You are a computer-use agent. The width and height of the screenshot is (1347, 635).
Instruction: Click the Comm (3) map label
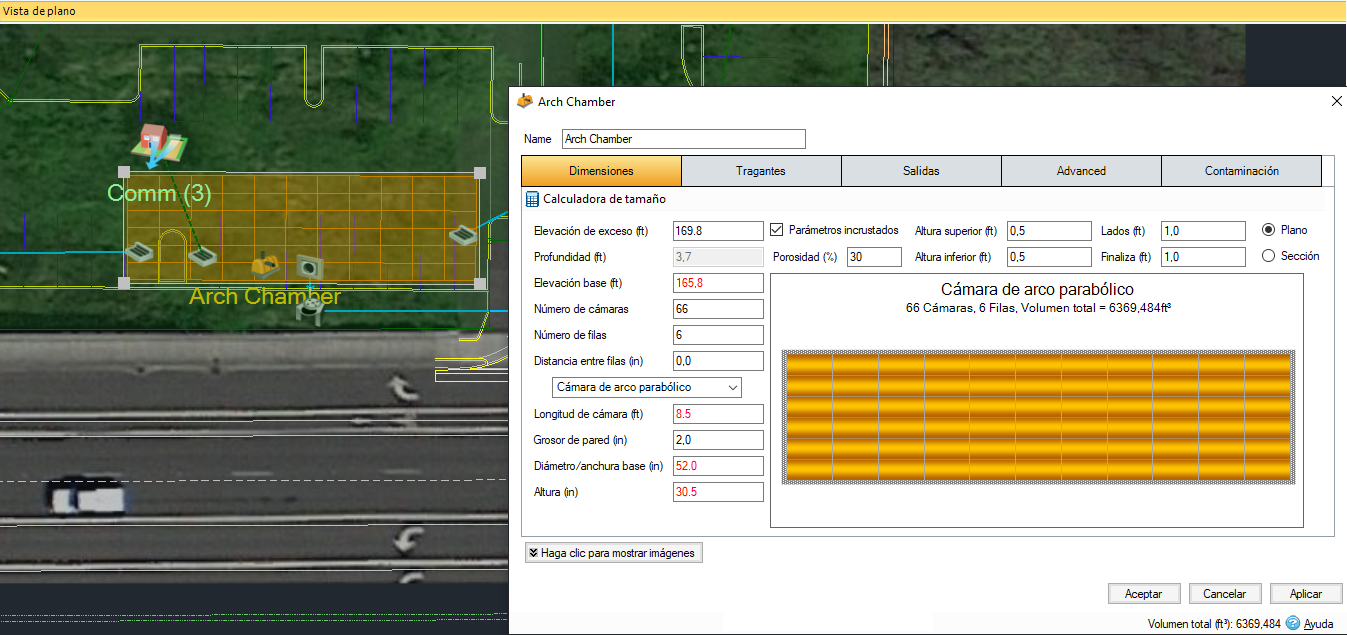[x=159, y=193]
